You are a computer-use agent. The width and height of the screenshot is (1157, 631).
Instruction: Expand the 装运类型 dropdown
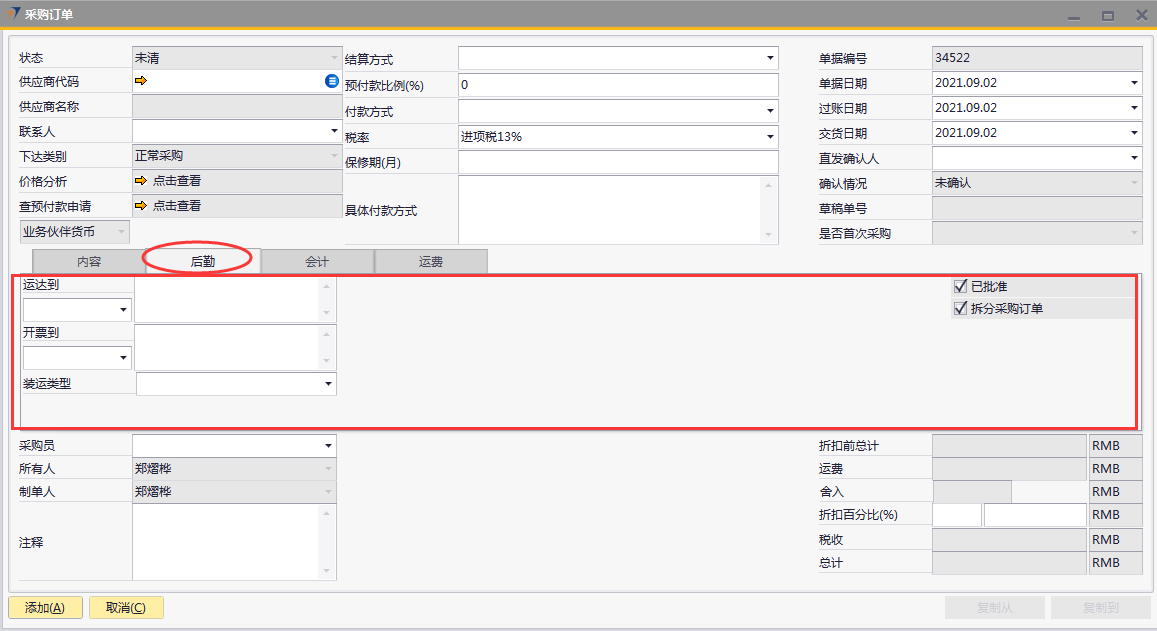(x=328, y=384)
